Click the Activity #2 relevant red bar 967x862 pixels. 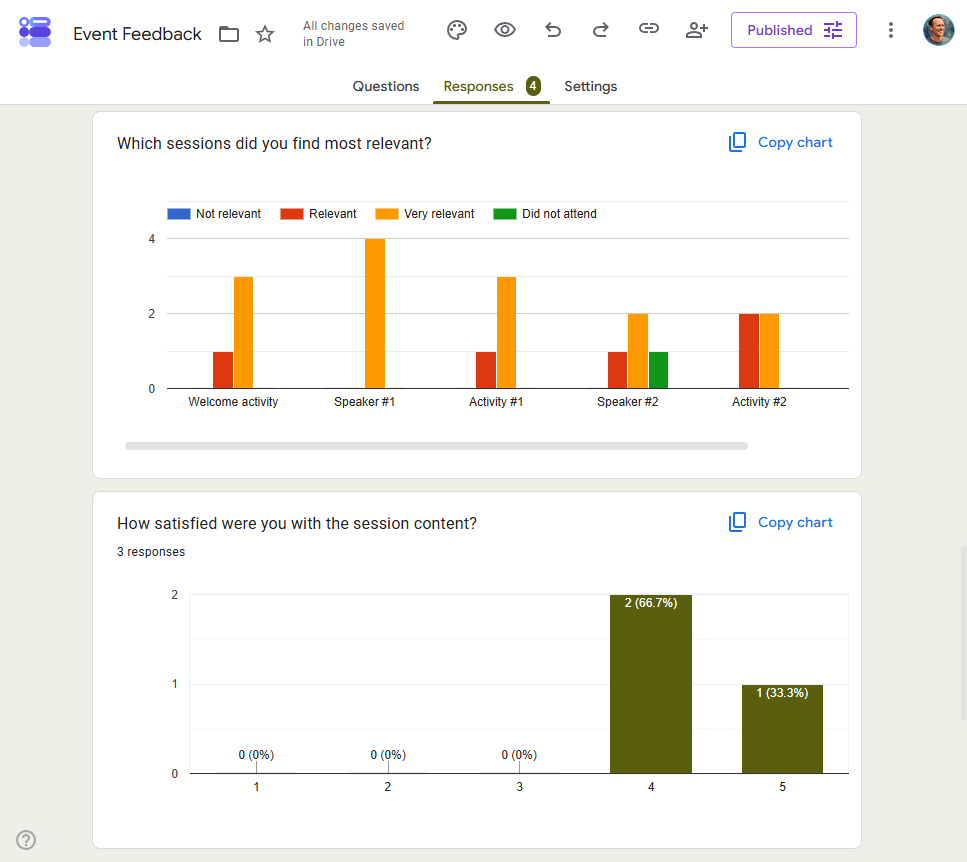(x=749, y=351)
